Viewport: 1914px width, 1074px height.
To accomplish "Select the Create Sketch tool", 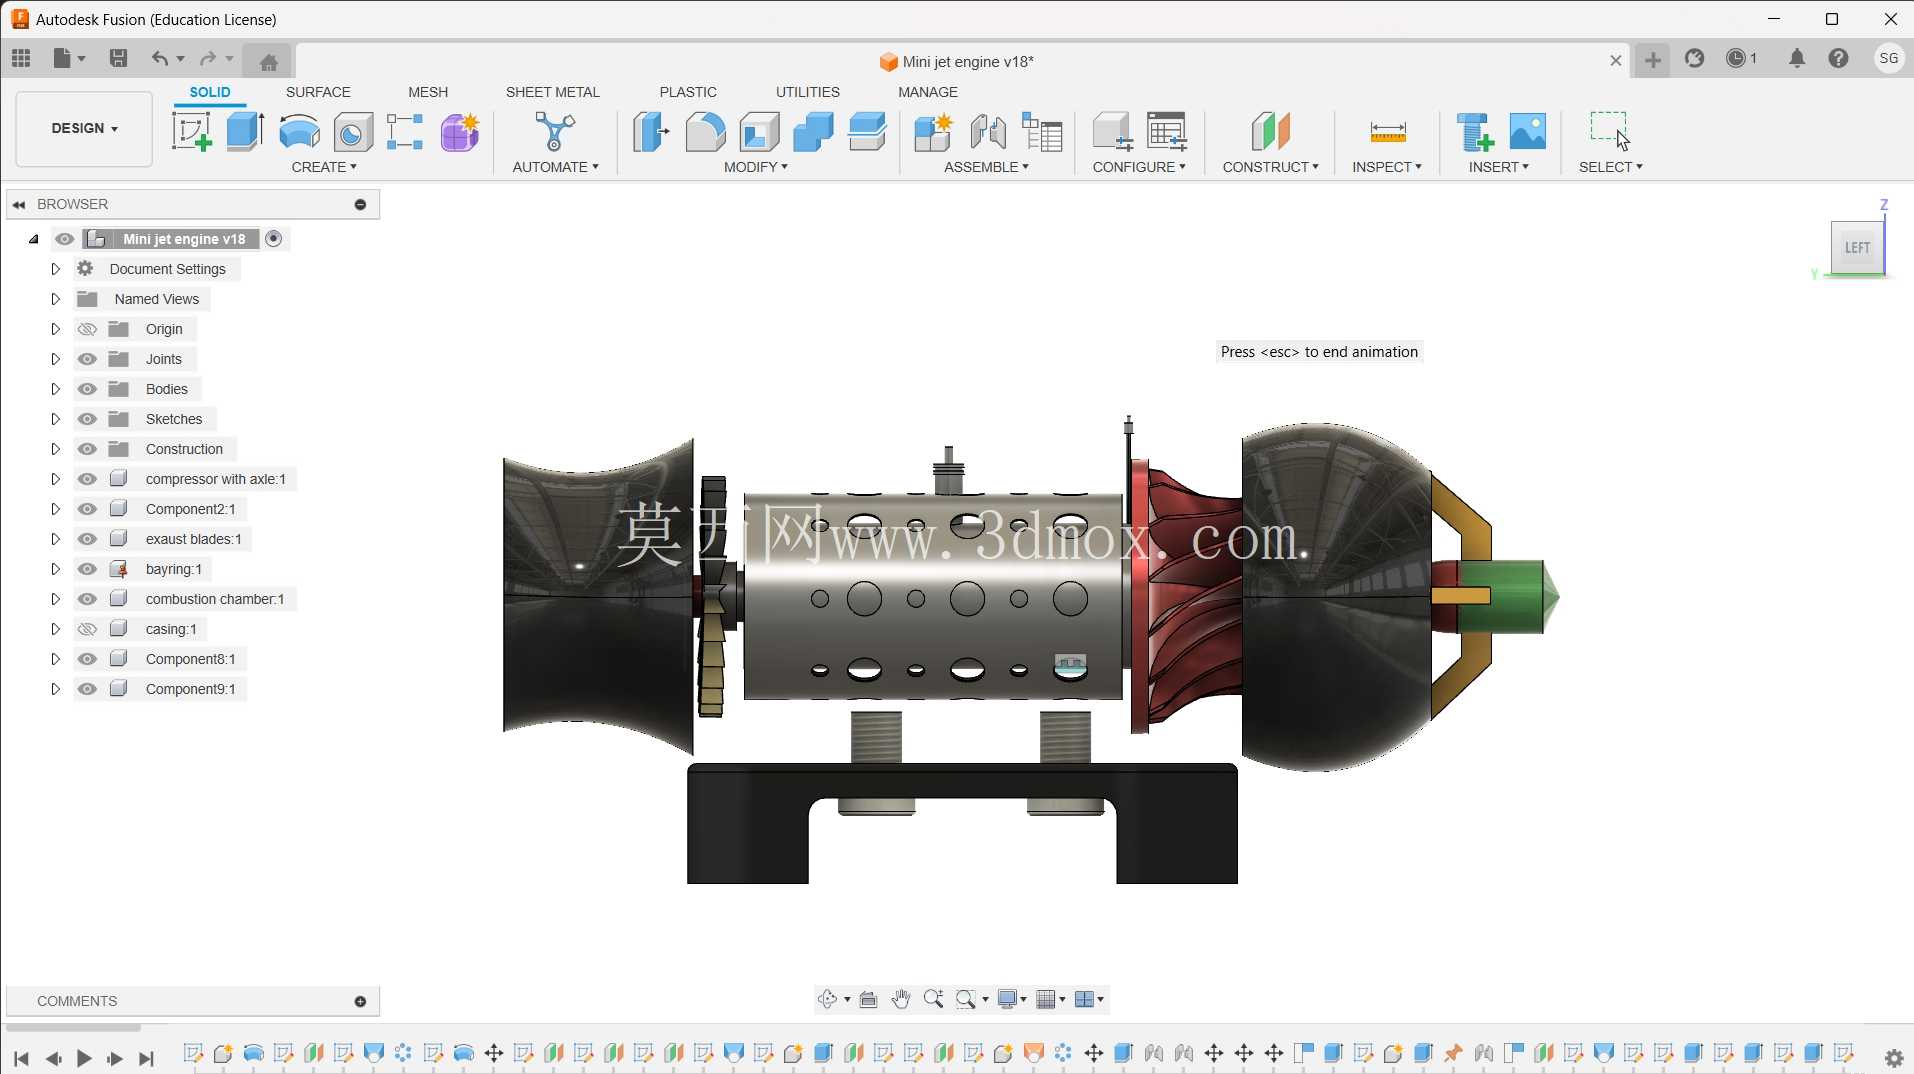I will click(191, 131).
